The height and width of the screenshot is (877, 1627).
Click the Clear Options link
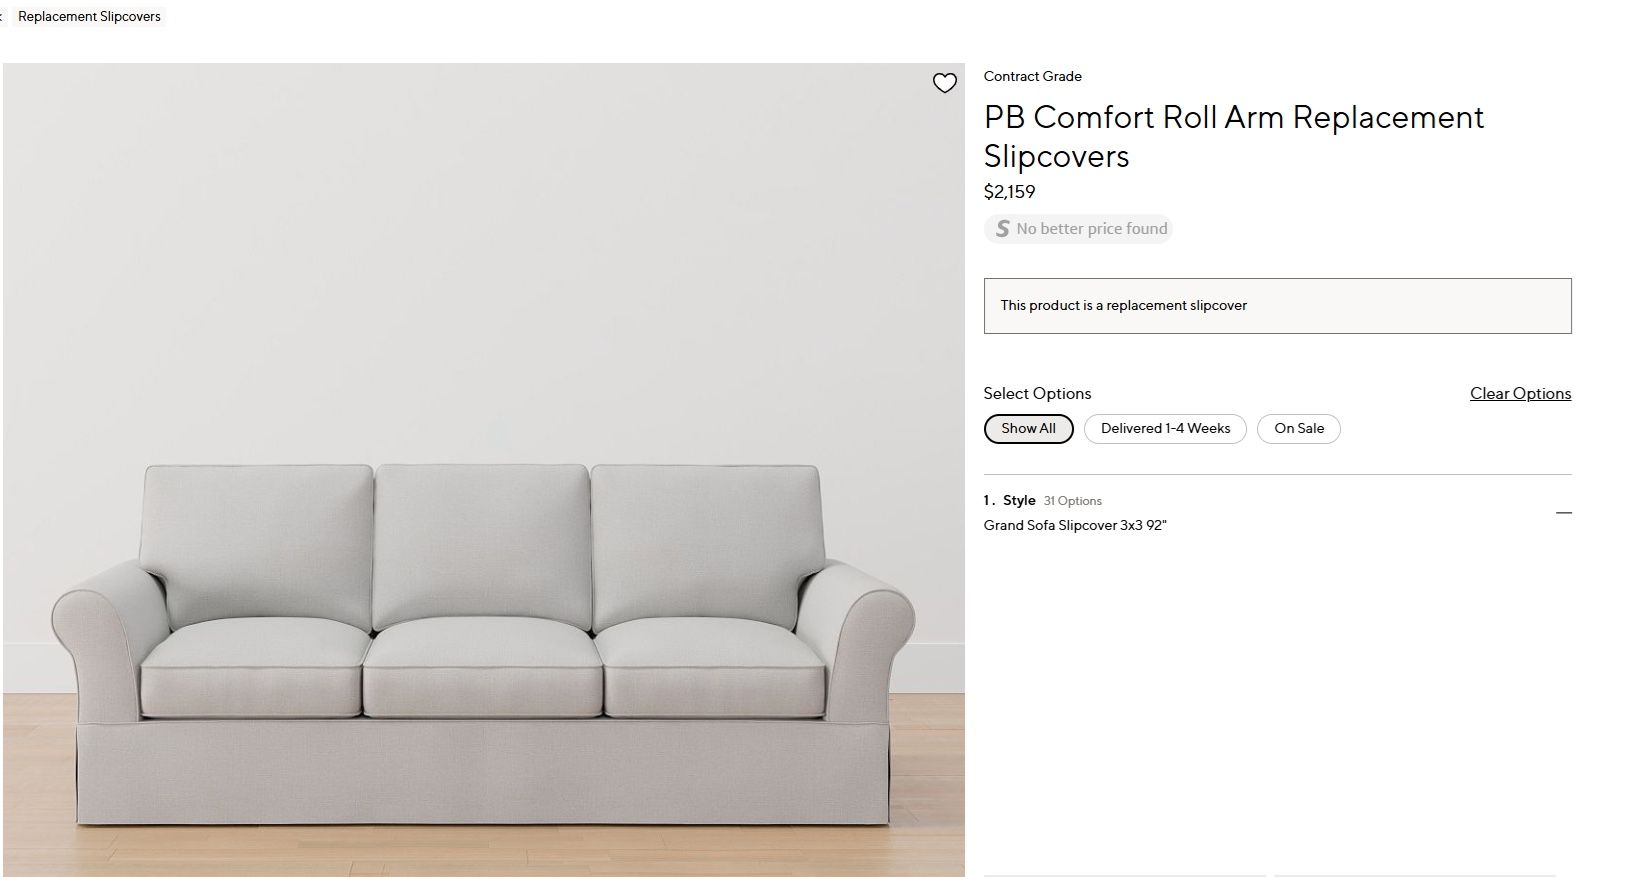(x=1520, y=394)
